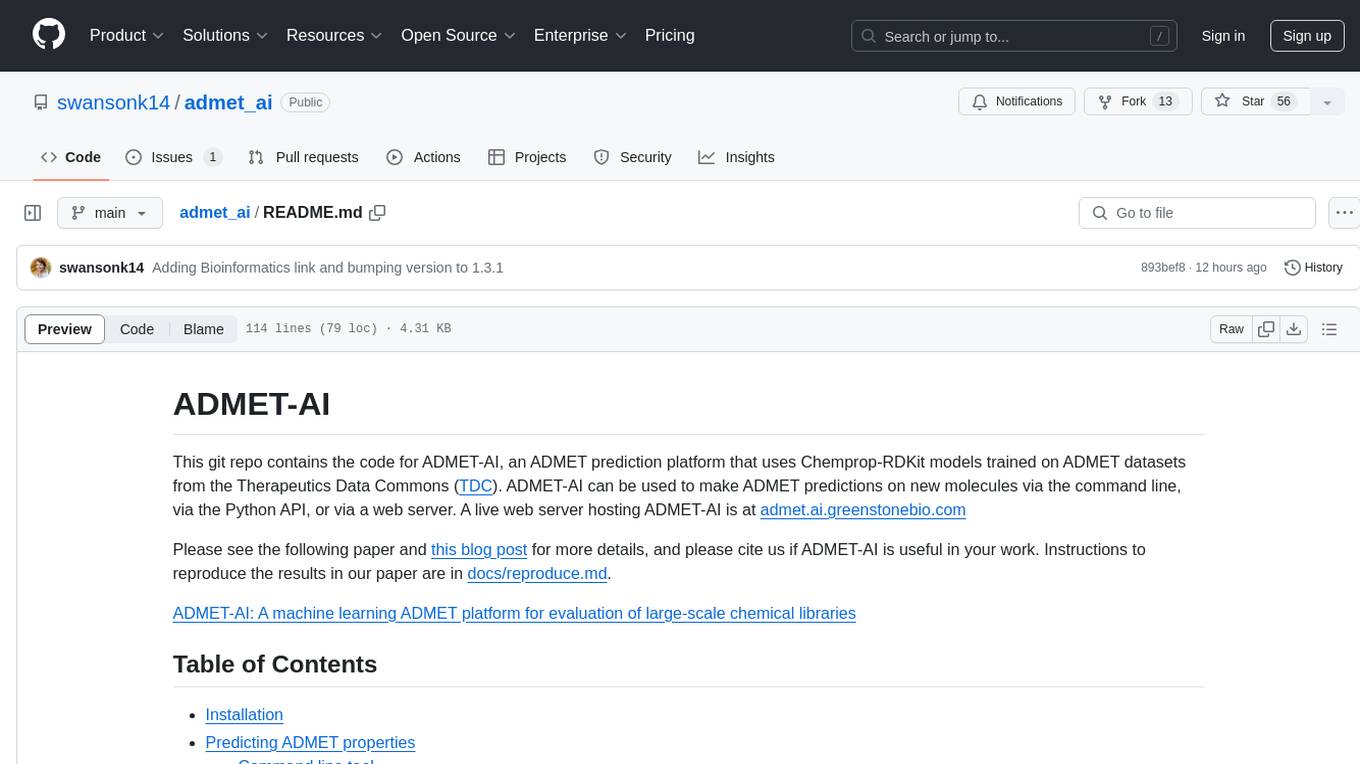Viewport: 1360px width, 764px height.
Task: Focus the Search or jump to field
Action: click(x=1015, y=36)
